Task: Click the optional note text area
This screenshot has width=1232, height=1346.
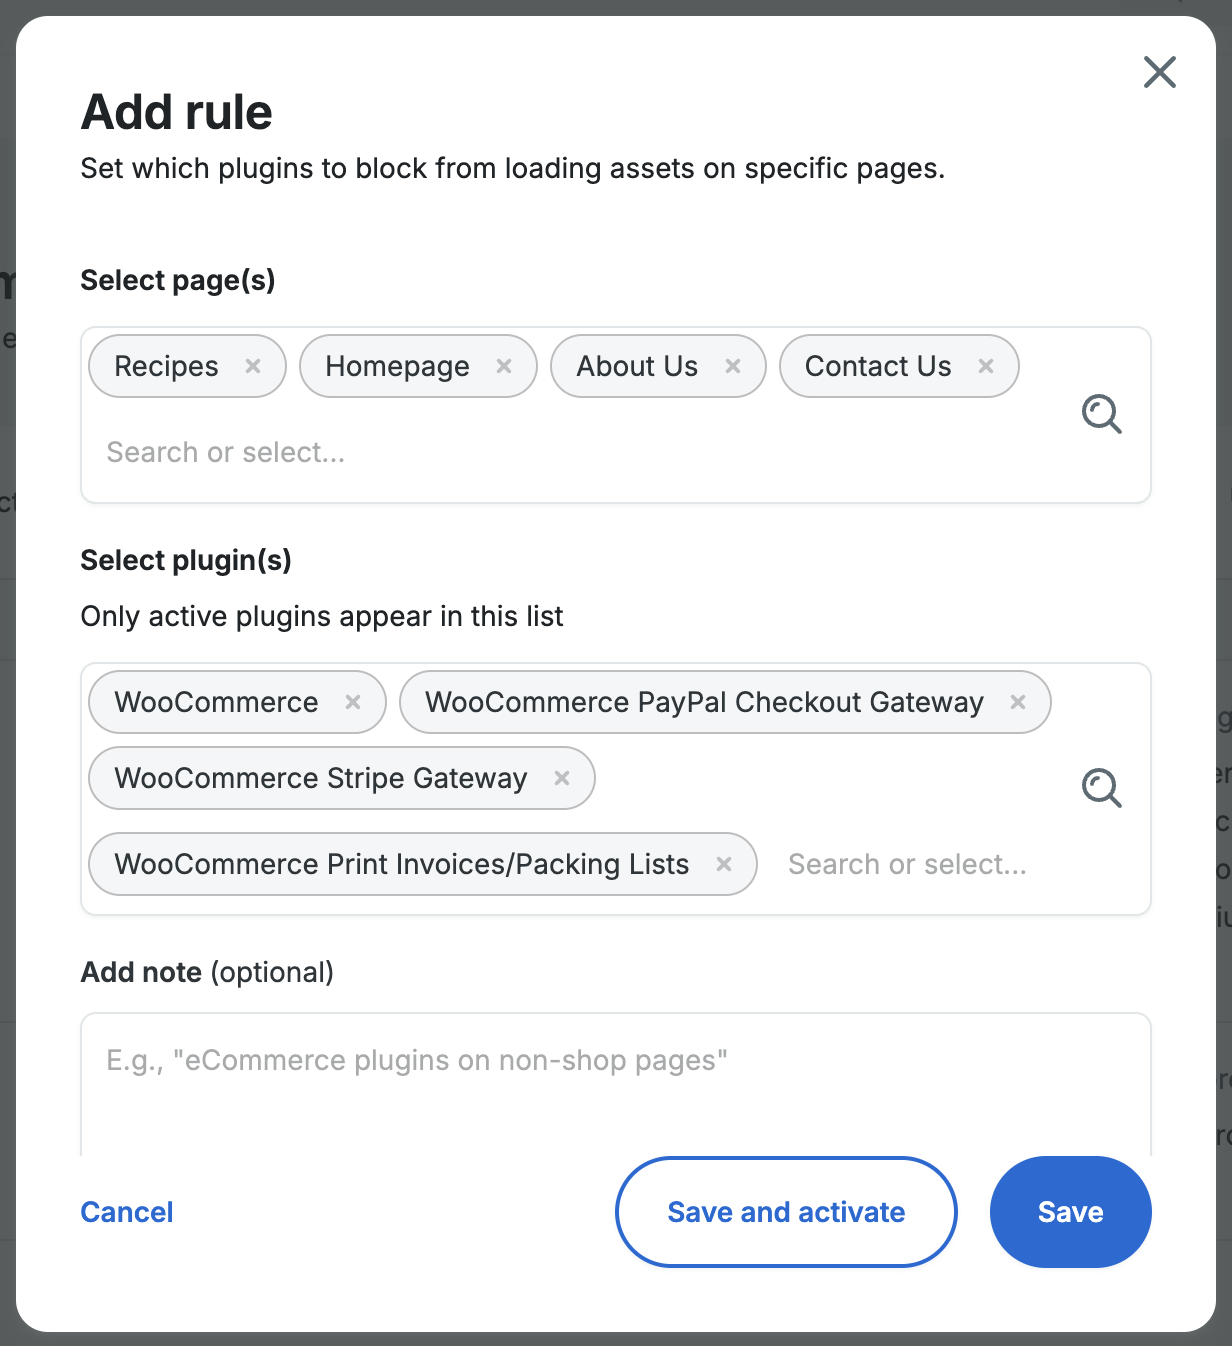Action: tap(615, 1070)
